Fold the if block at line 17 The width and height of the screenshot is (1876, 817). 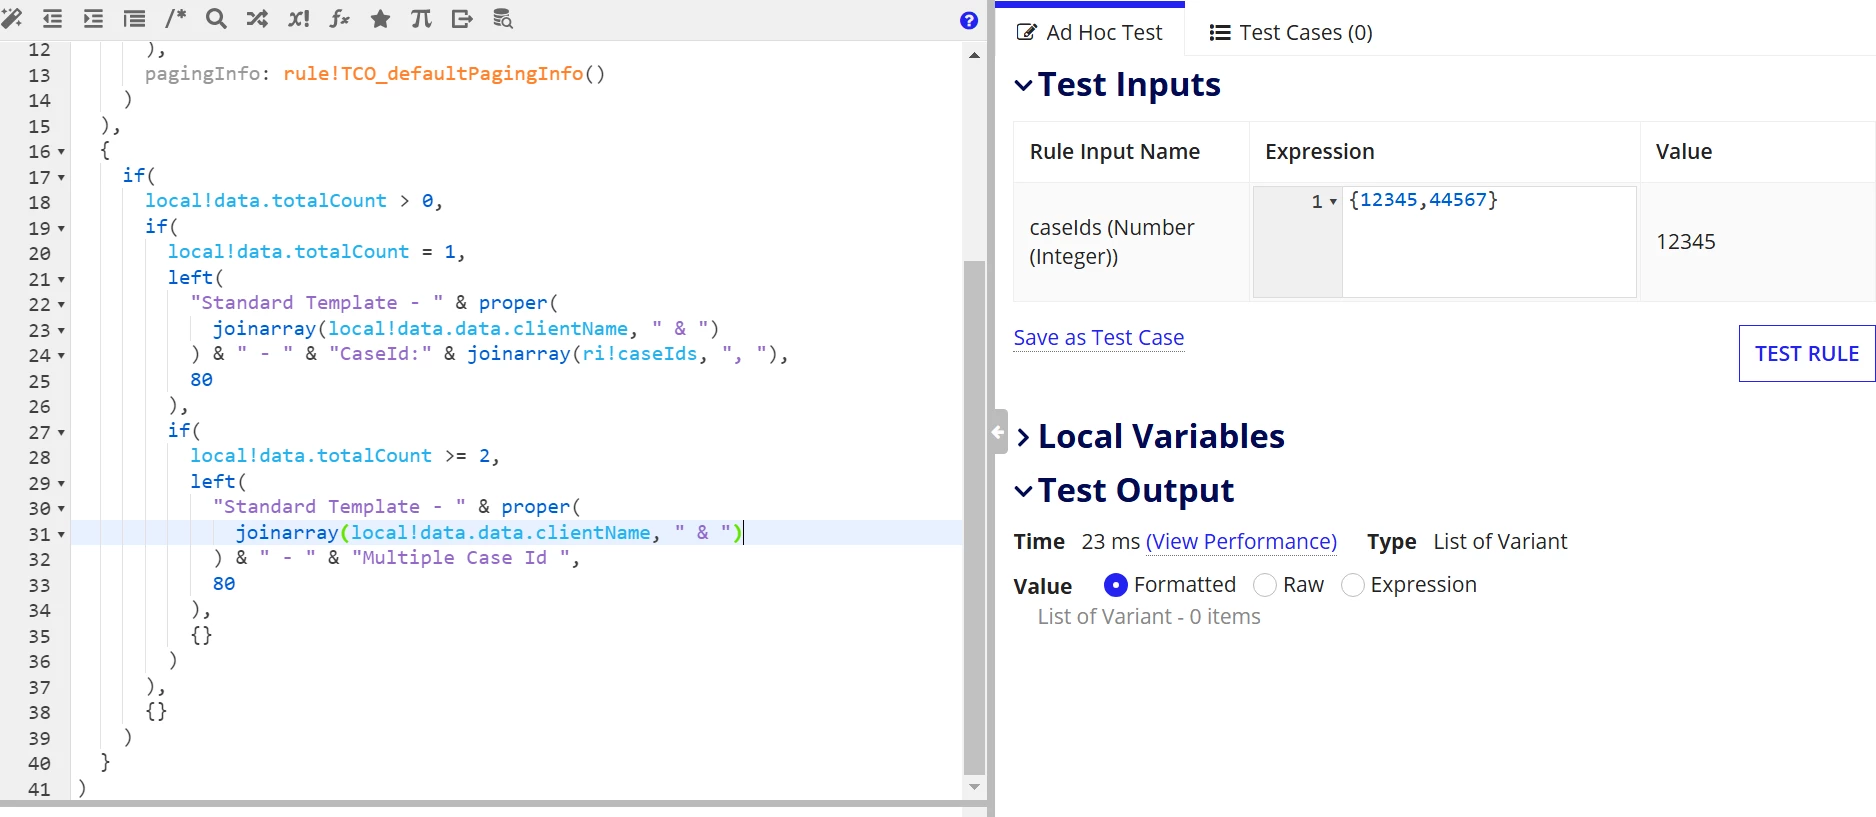61,178
